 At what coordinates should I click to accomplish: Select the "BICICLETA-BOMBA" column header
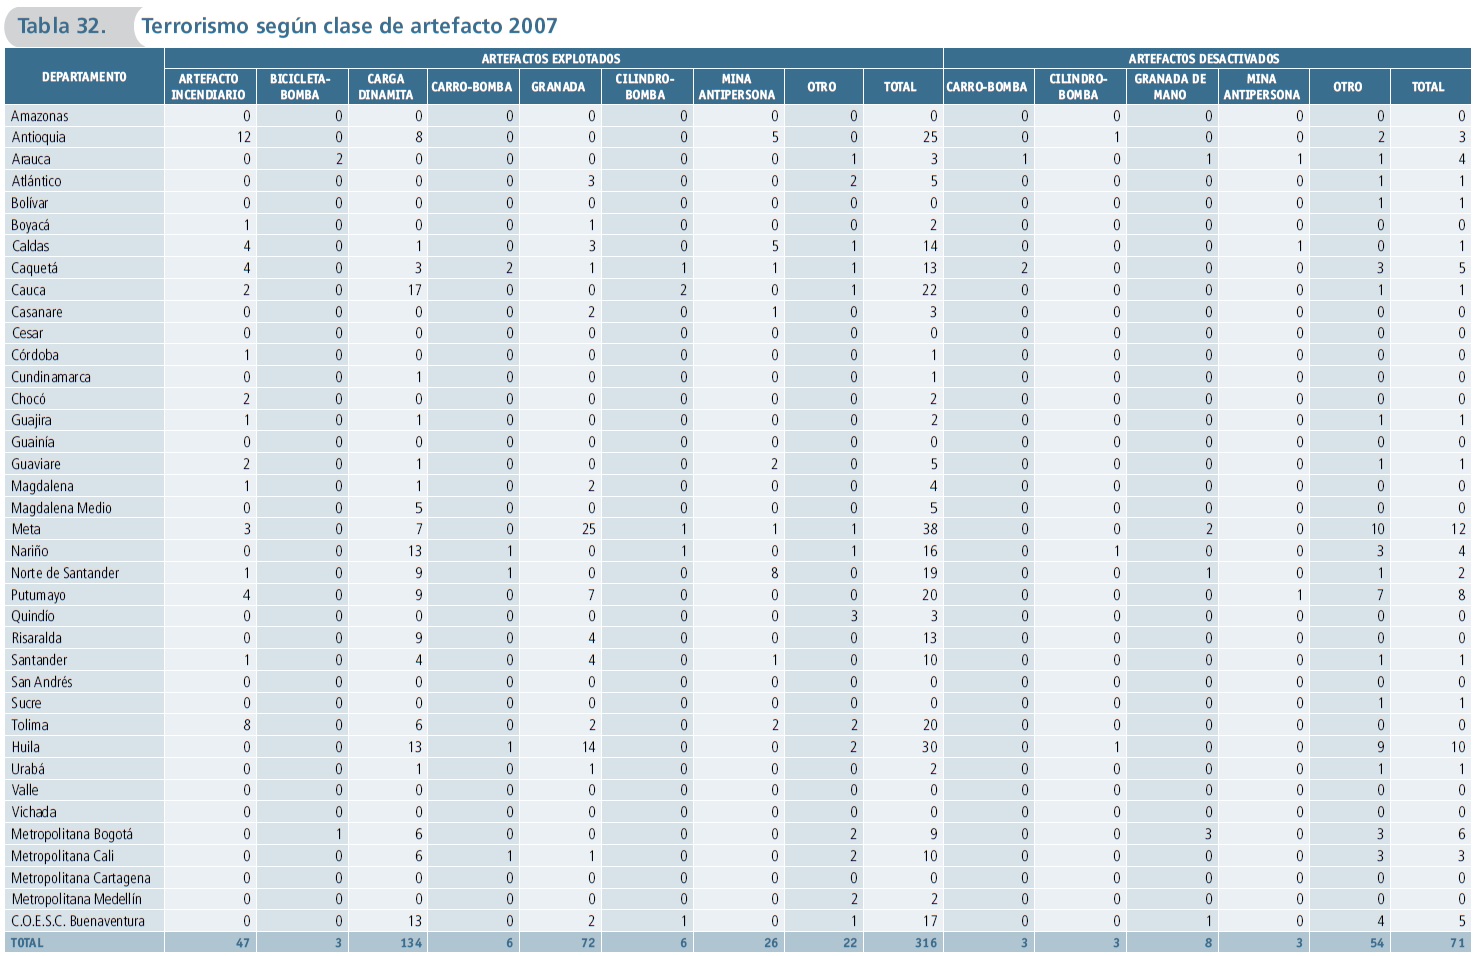300,87
